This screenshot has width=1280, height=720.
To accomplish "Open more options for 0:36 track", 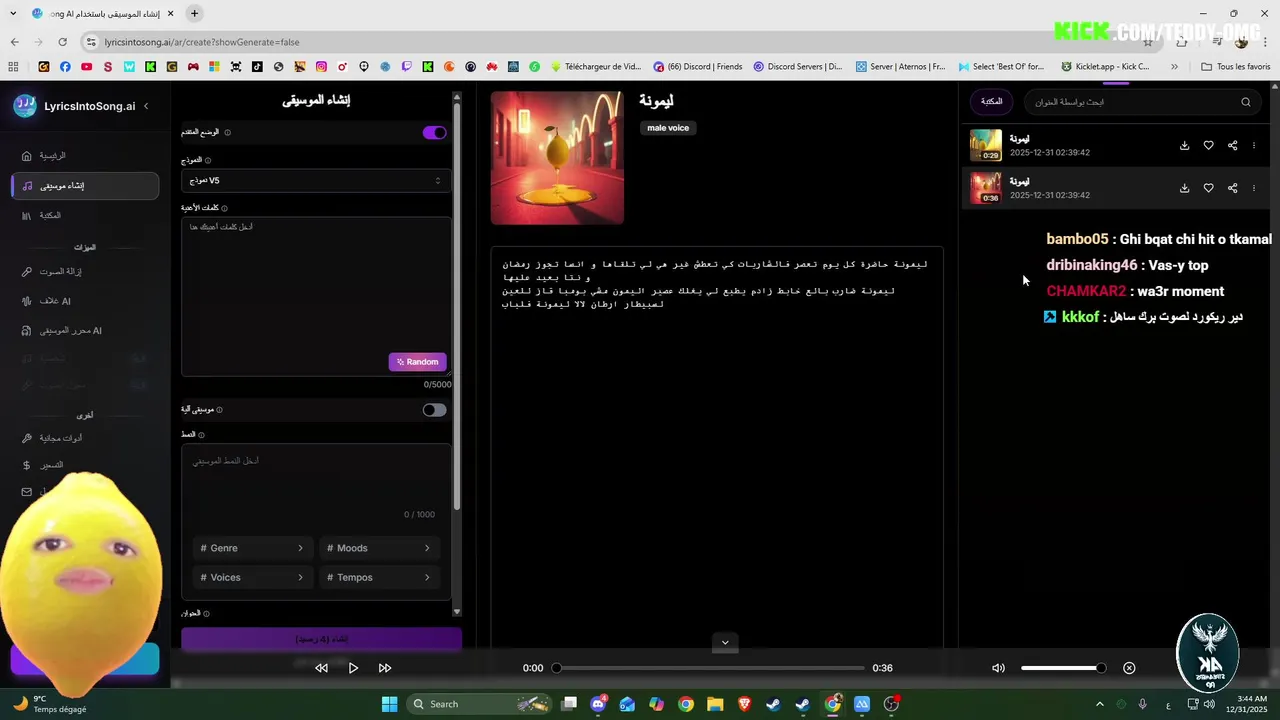I will pyautogui.click(x=1254, y=188).
